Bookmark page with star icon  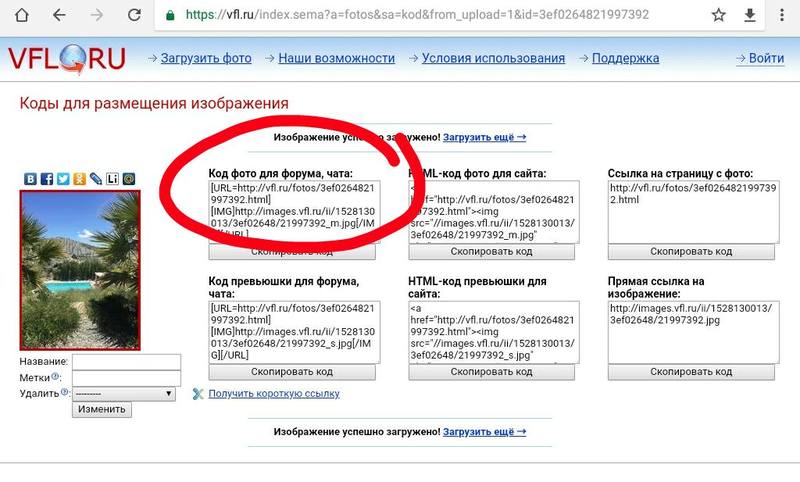pos(719,16)
